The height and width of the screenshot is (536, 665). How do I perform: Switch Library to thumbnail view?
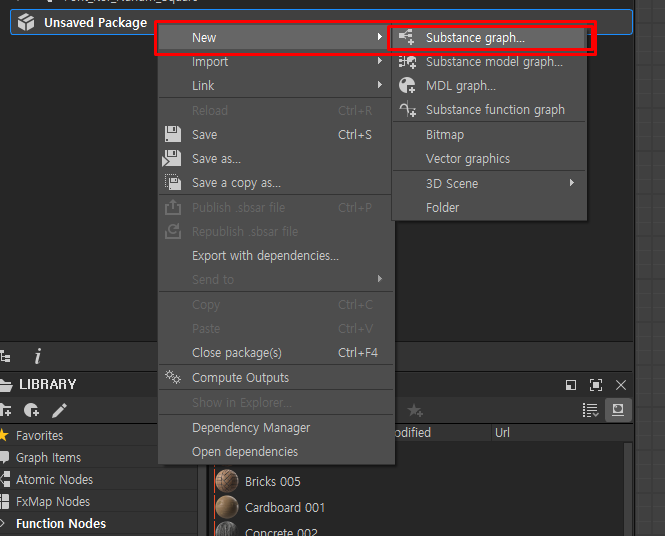(618, 410)
